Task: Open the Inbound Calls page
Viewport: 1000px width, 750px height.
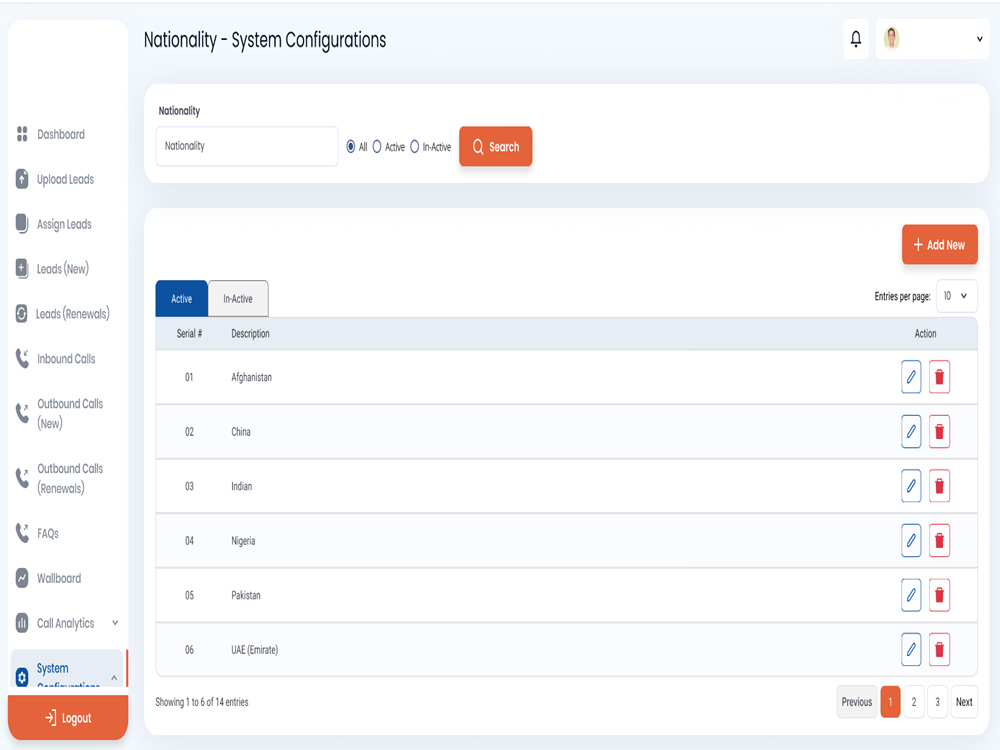Action: pyautogui.click(x=66, y=358)
